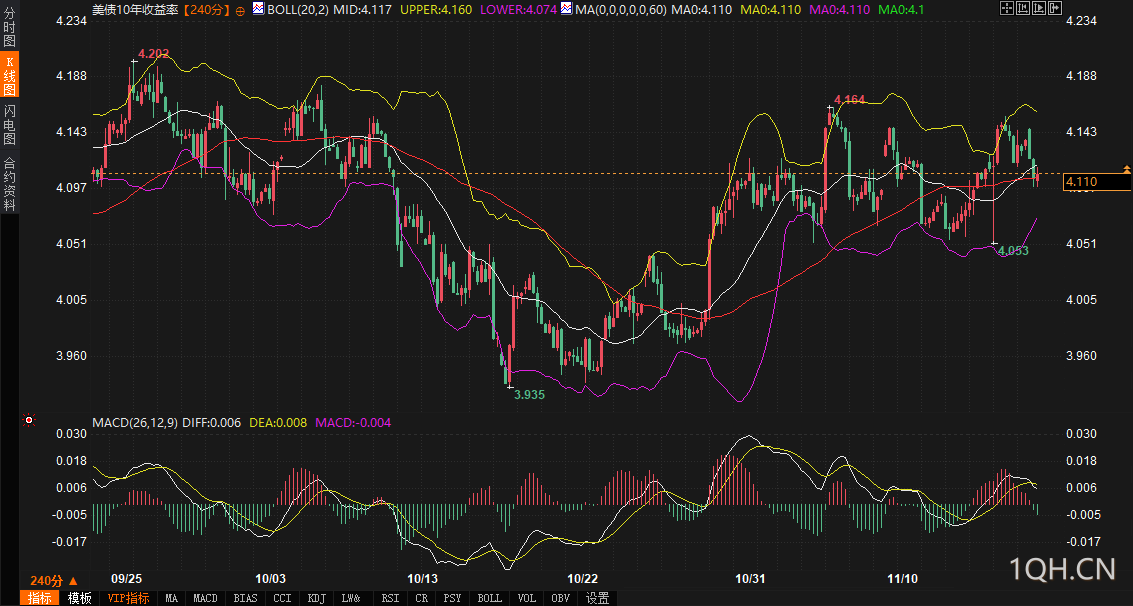The width and height of the screenshot is (1133, 606).
Task: Switch to the 分时图 side tab
Action: (10, 28)
